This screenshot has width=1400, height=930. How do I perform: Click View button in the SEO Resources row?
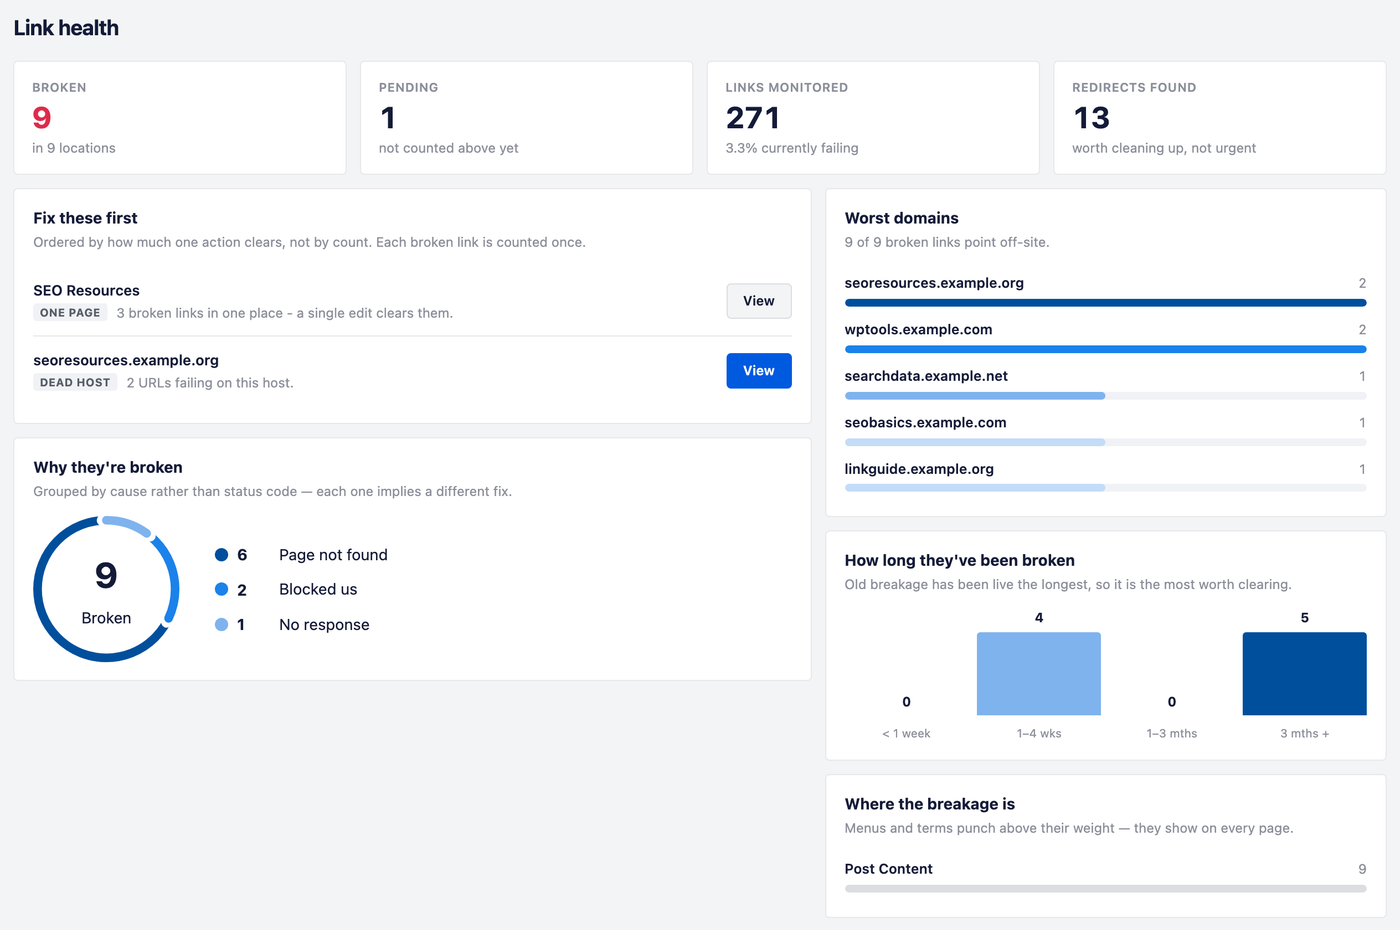click(x=759, y=301)
